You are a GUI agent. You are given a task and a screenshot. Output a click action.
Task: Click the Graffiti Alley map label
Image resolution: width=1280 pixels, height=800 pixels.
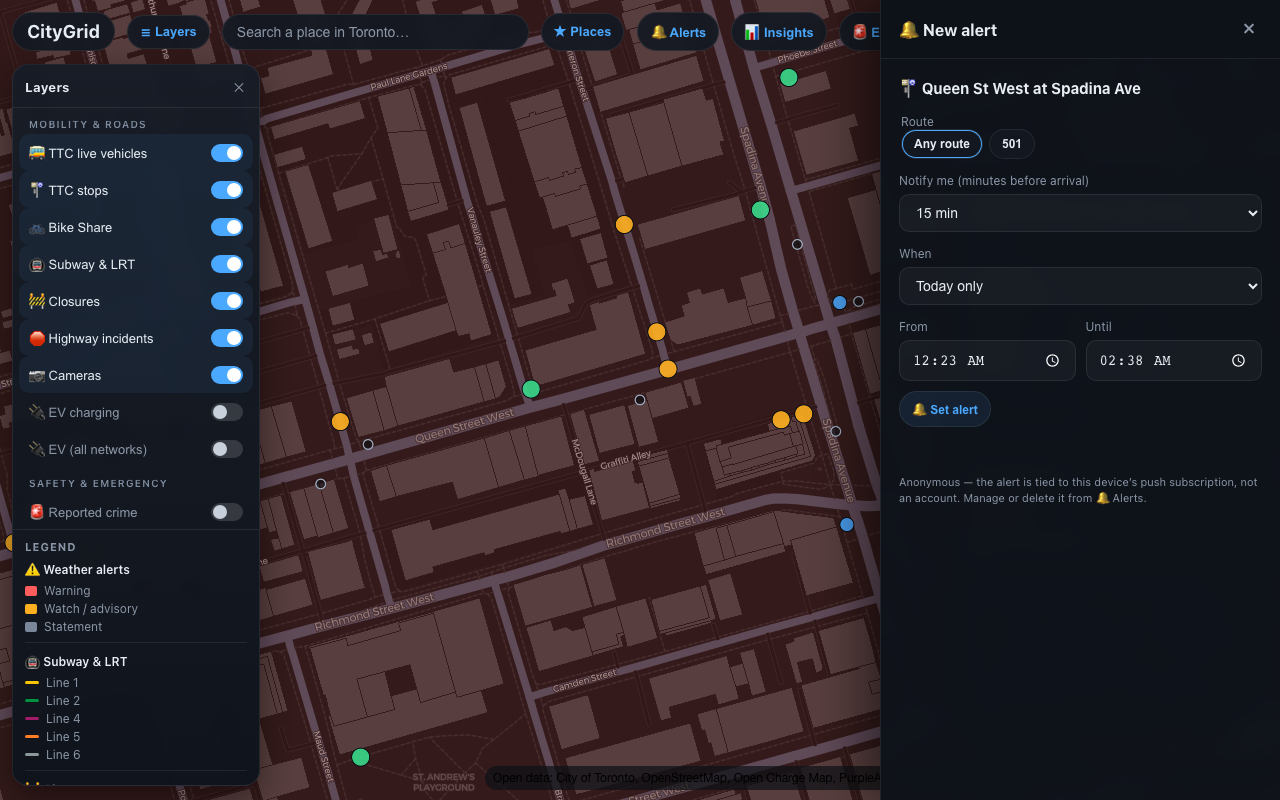coord(626,460)
